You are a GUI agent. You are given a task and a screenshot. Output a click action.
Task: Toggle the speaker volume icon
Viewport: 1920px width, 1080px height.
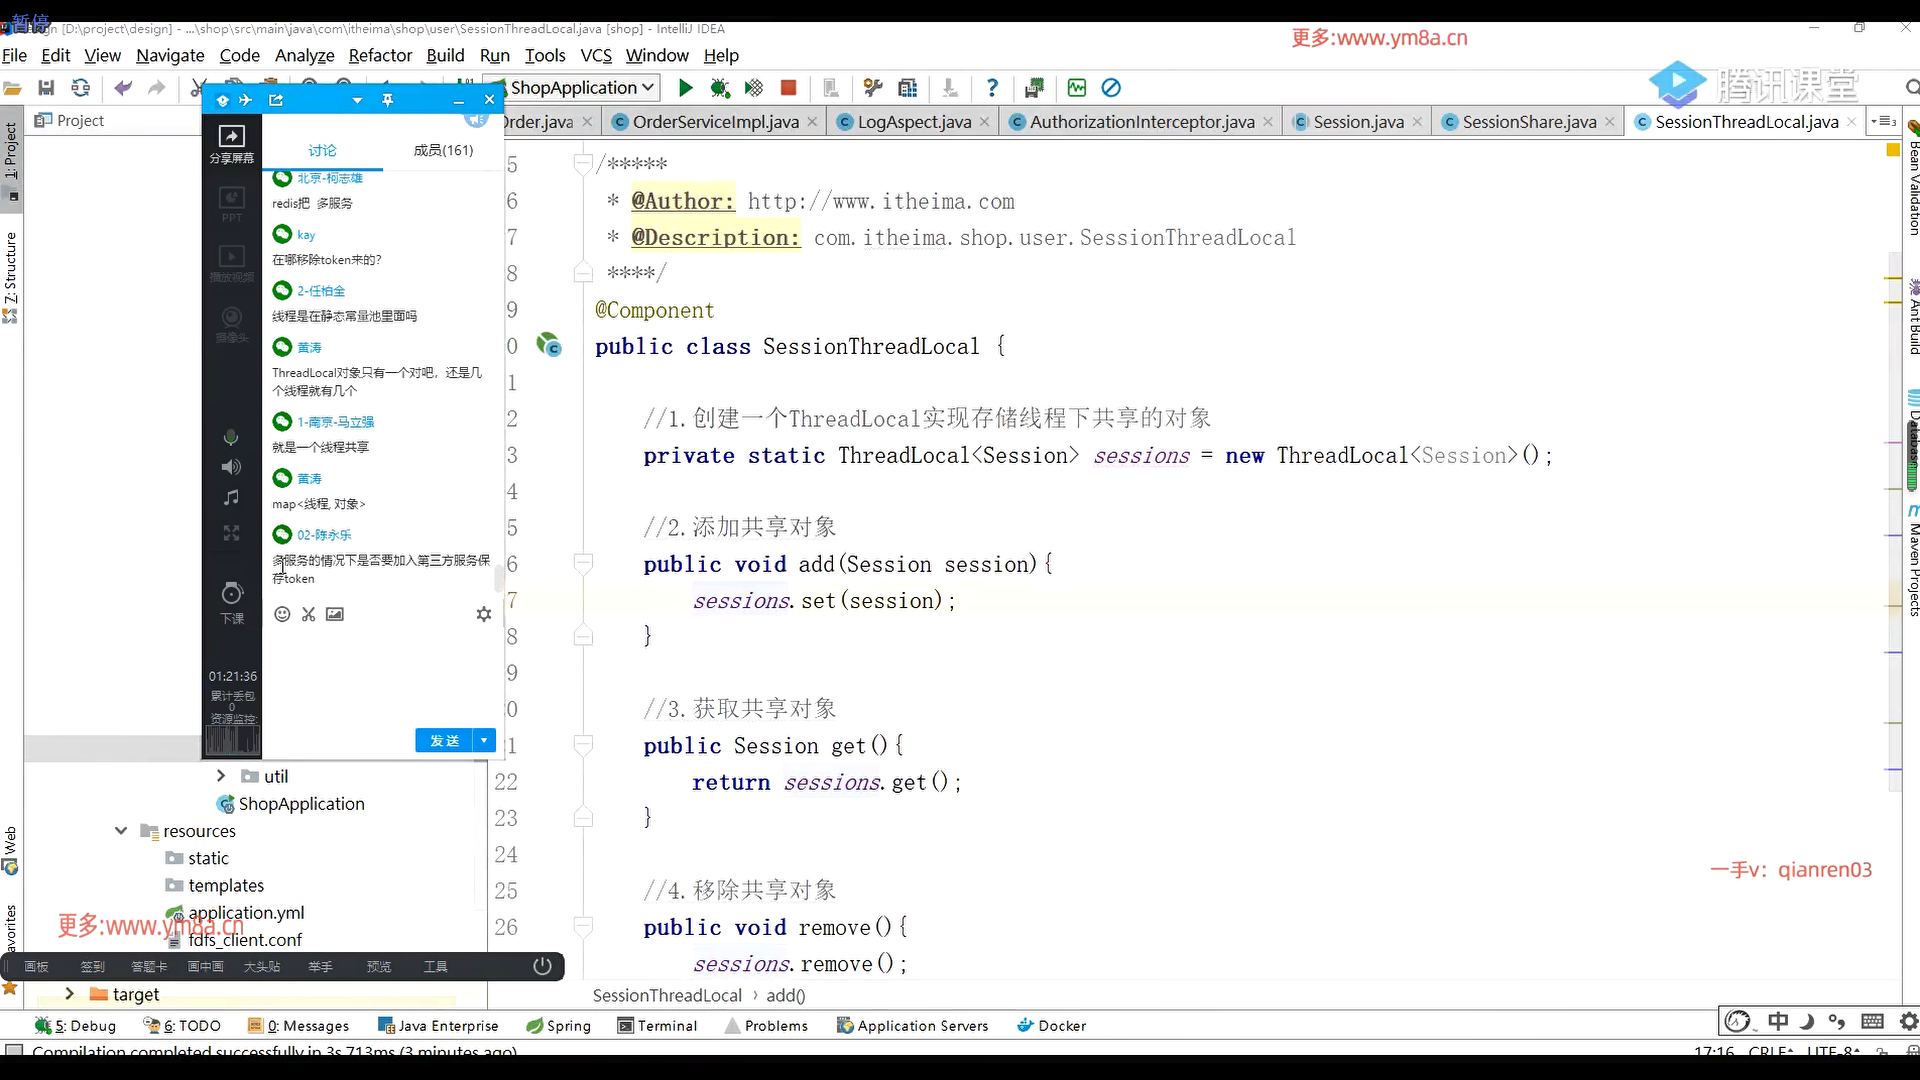[x=231, y=467]
